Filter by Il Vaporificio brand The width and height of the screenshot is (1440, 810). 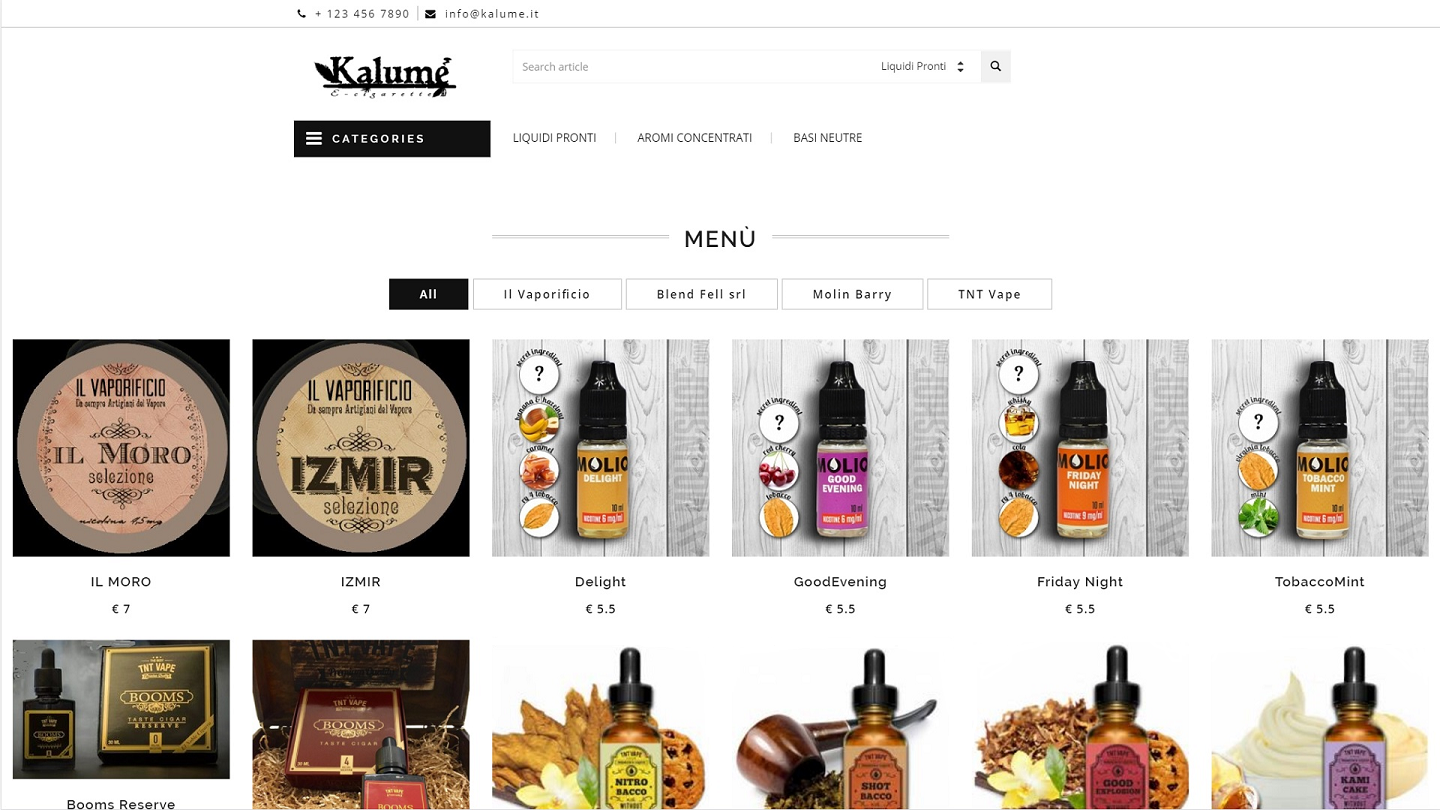[x=547, y=294]
